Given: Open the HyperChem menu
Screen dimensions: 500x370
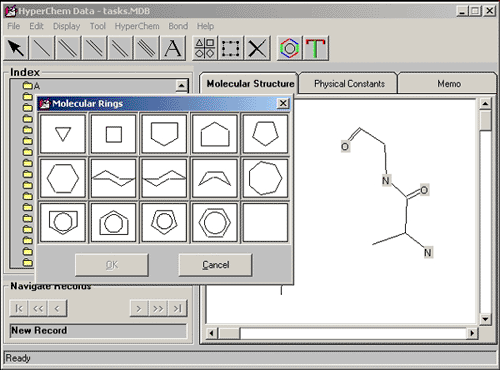Looking at the screenshot, I should 137,26.
